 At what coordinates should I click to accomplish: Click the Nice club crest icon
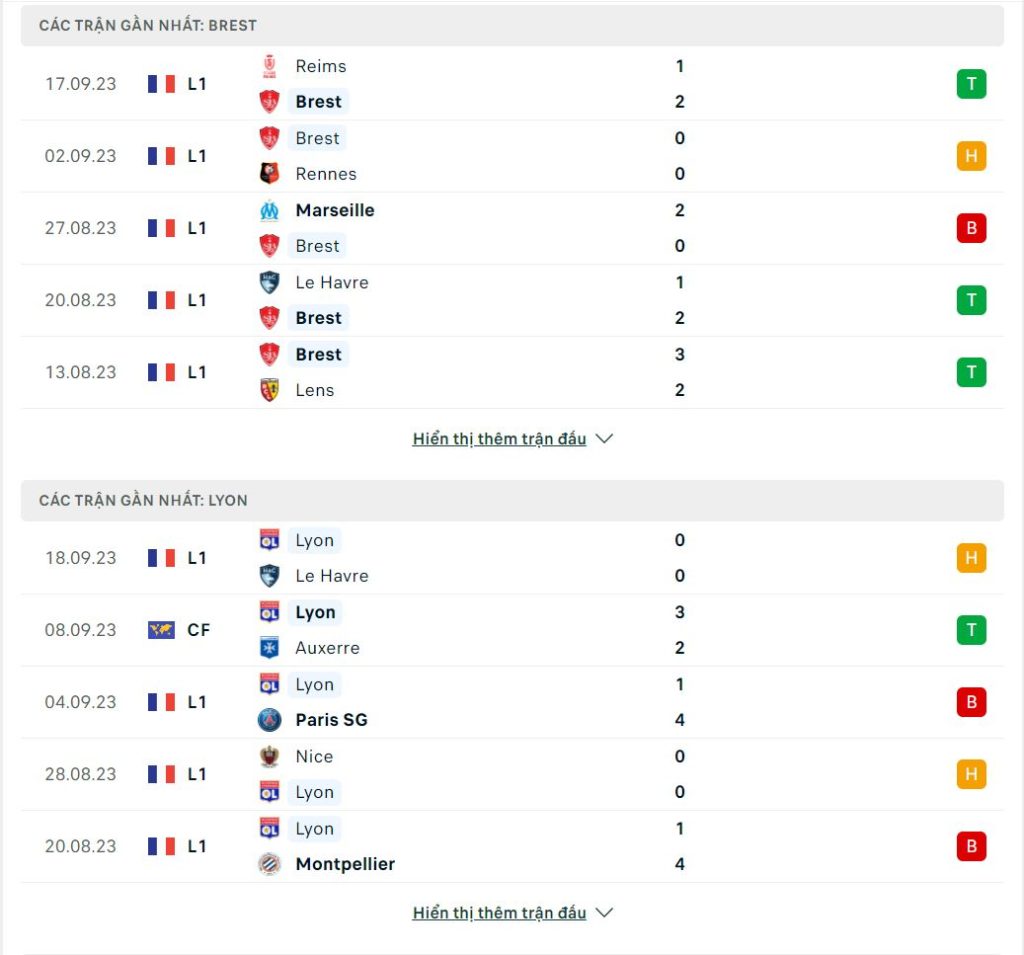269,756
